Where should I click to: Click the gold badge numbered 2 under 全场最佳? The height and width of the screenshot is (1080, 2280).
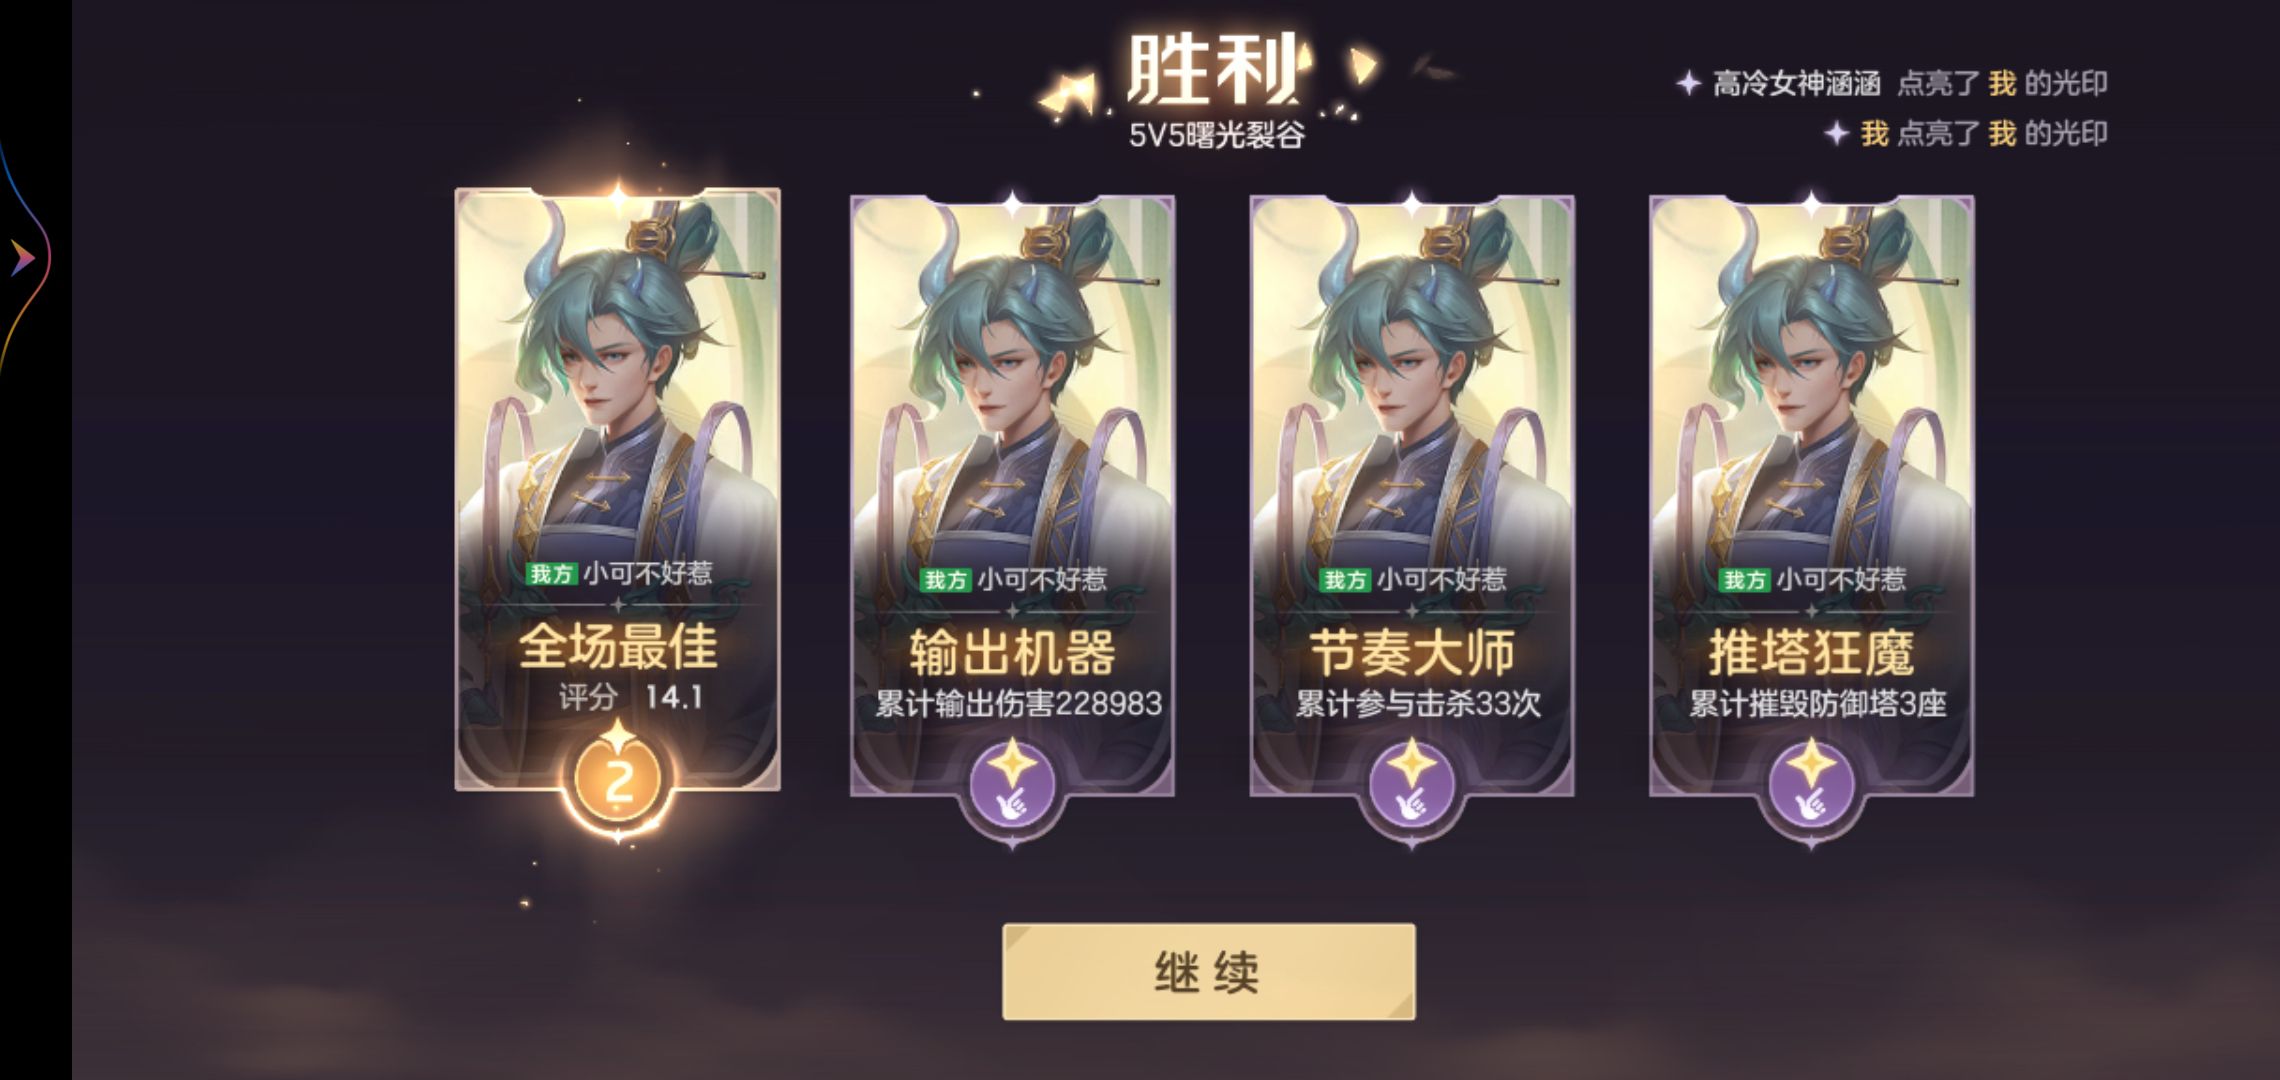click(618, 780)
